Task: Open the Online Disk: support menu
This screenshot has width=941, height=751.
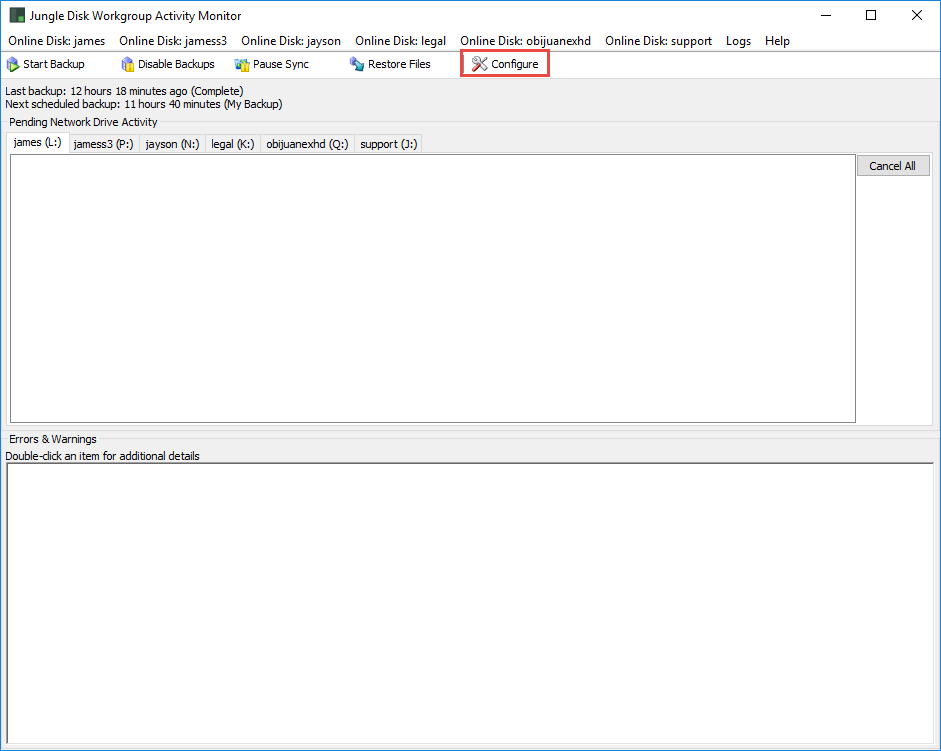Action: (x=658, y=41)
